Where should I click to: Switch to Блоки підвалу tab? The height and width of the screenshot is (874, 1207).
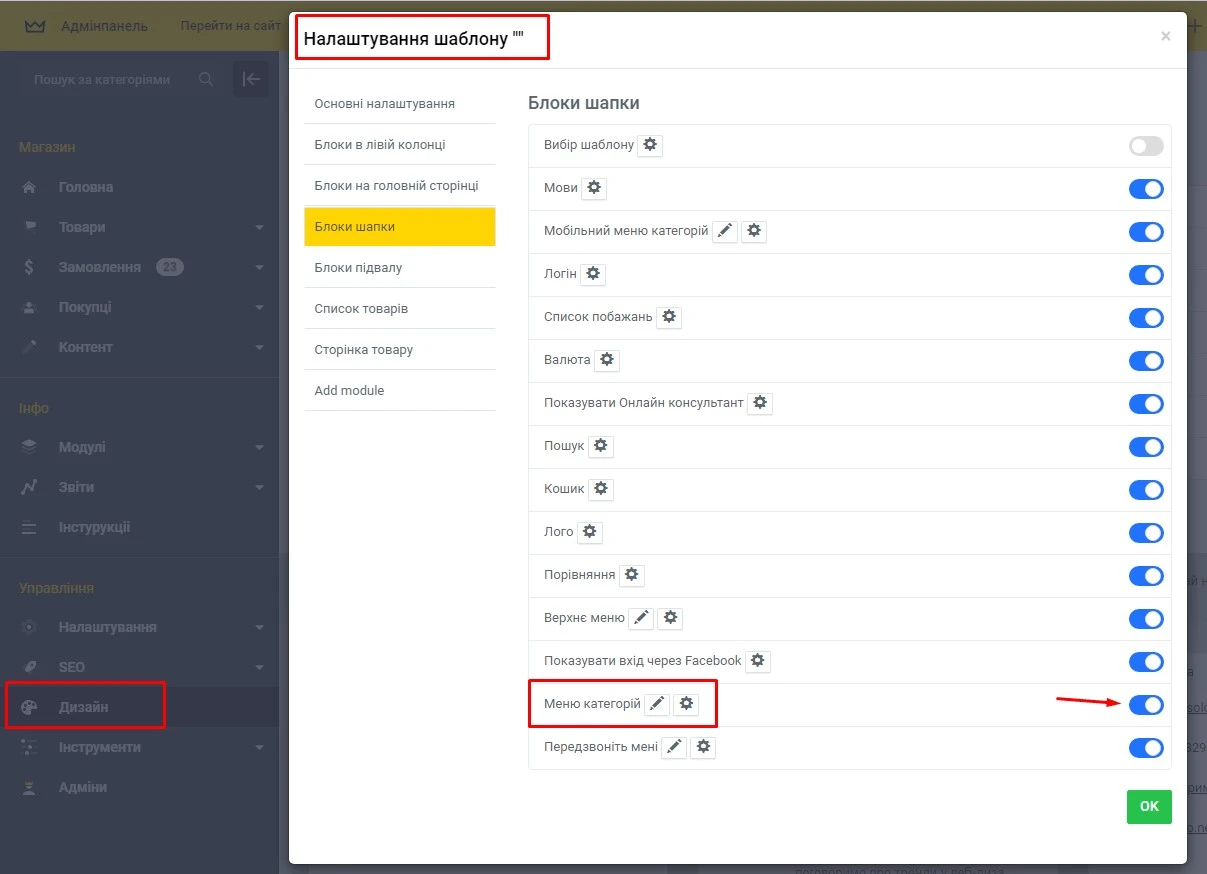[x=358, y=268]
